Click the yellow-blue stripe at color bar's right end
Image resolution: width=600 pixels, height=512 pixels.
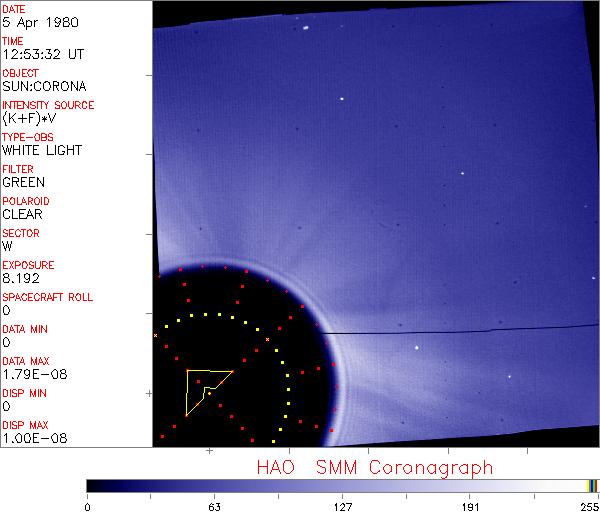click(x=592, y=485)
